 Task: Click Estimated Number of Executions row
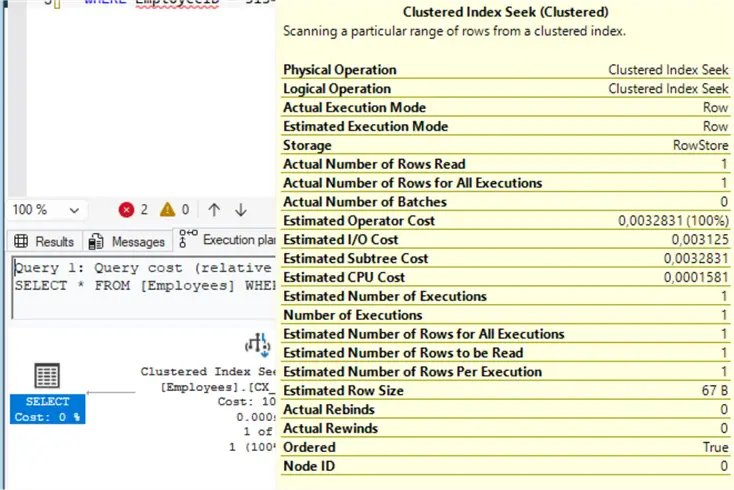click(506, 296)
